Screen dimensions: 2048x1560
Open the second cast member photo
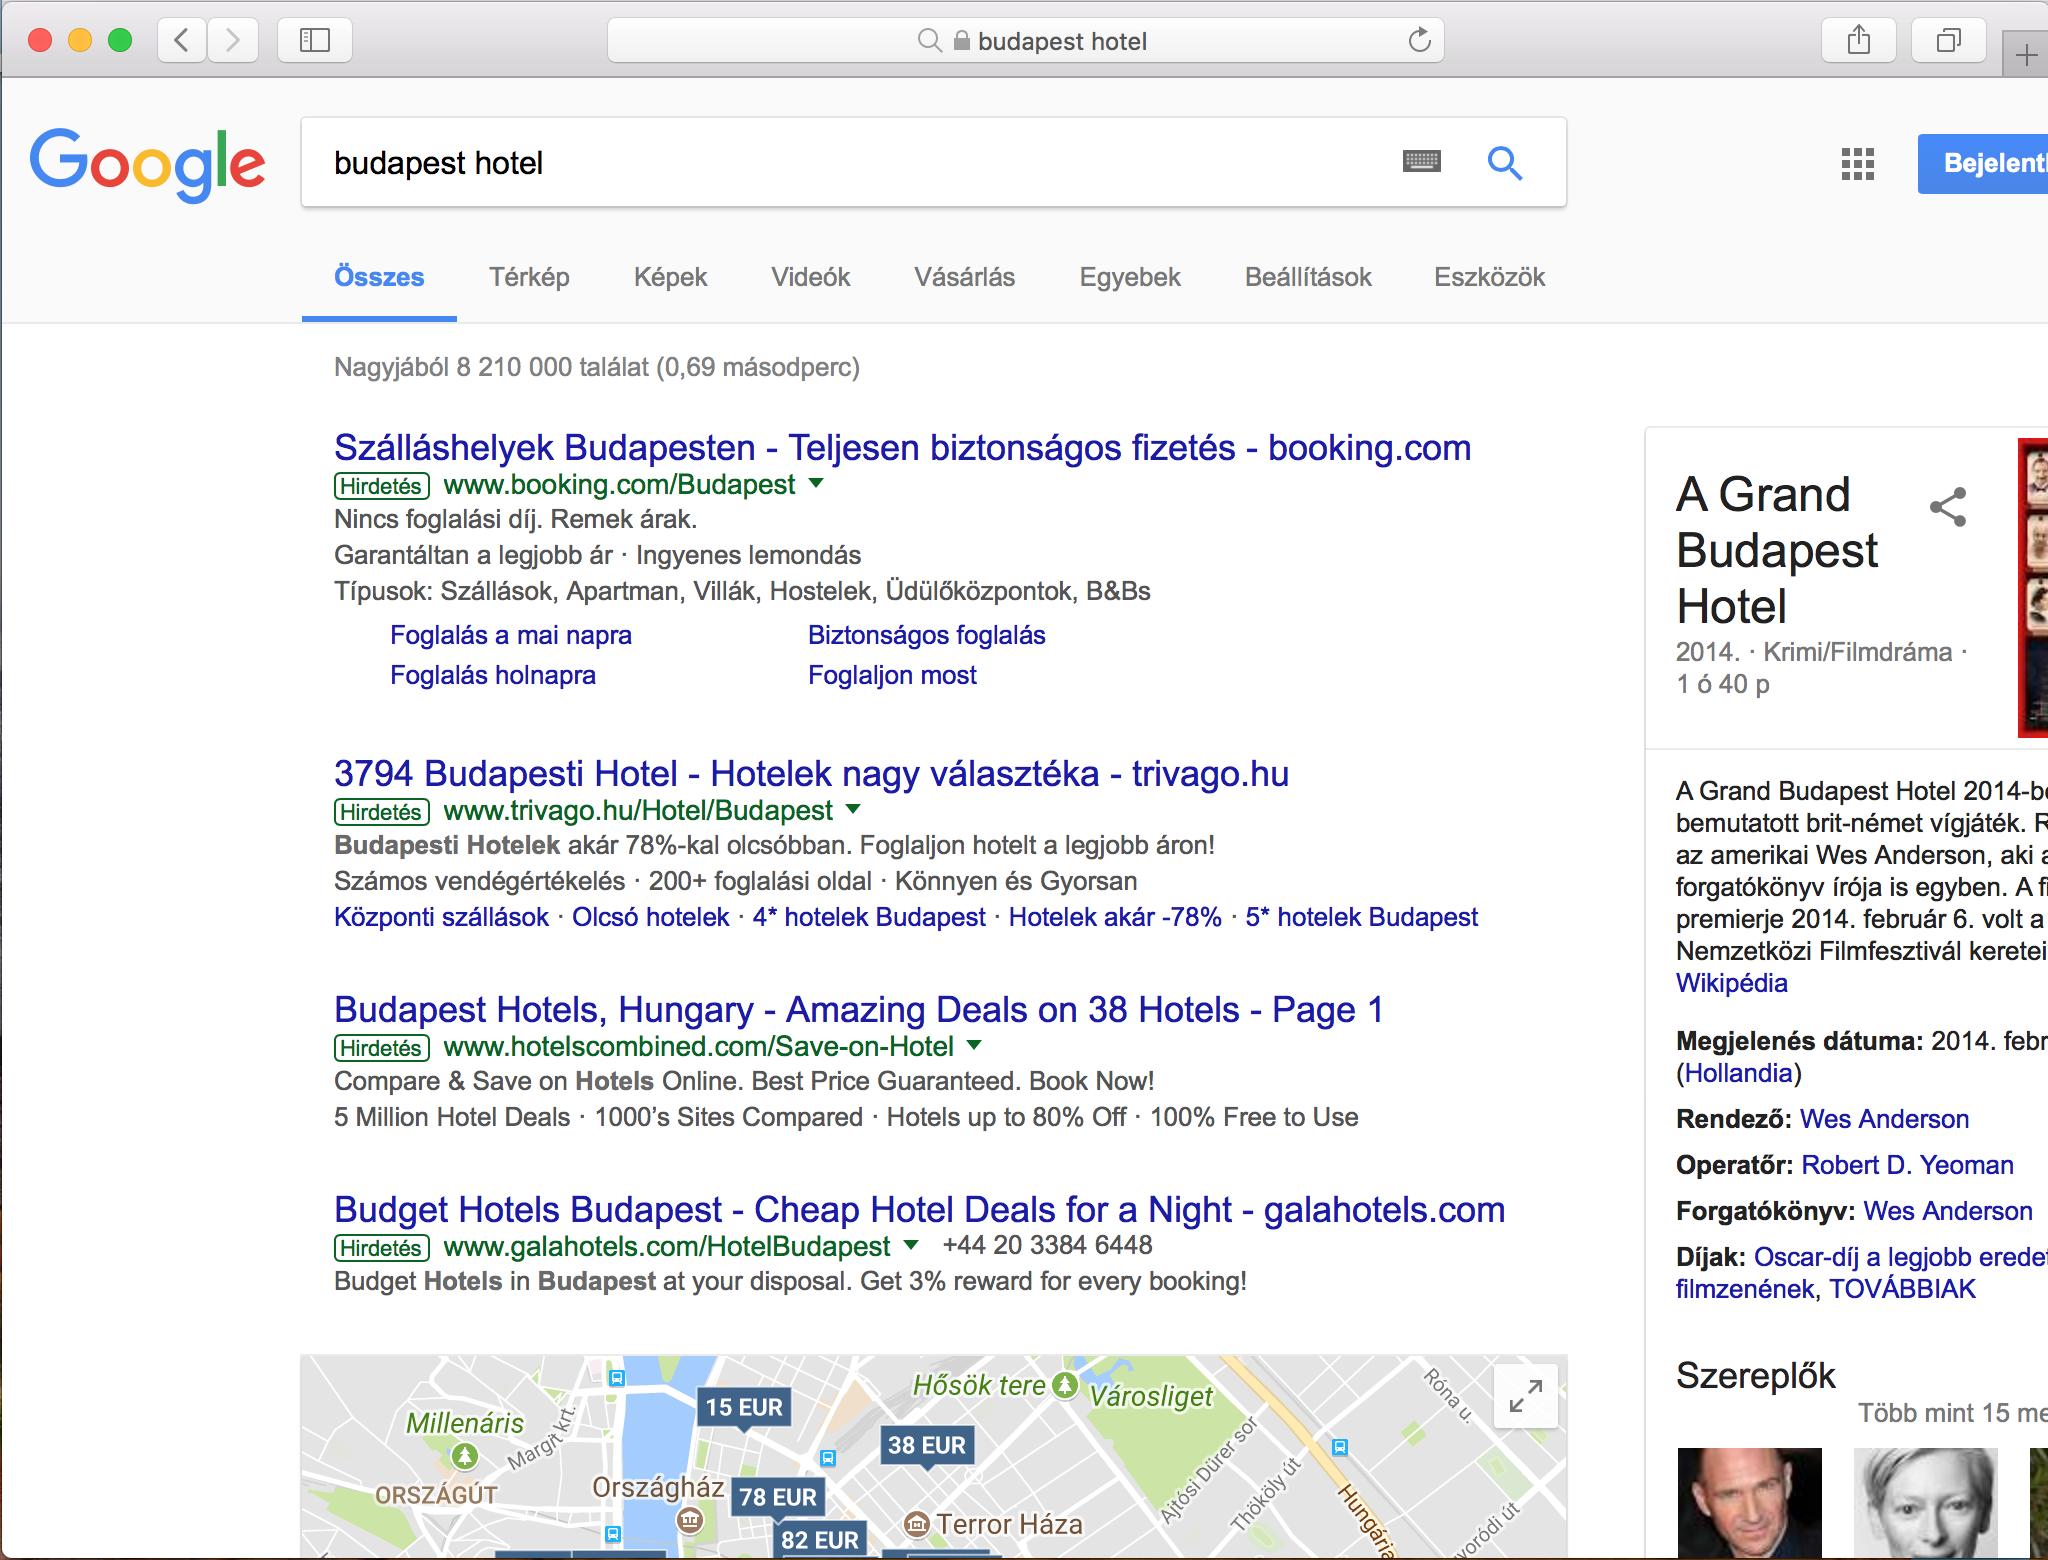point(1925,1503)
